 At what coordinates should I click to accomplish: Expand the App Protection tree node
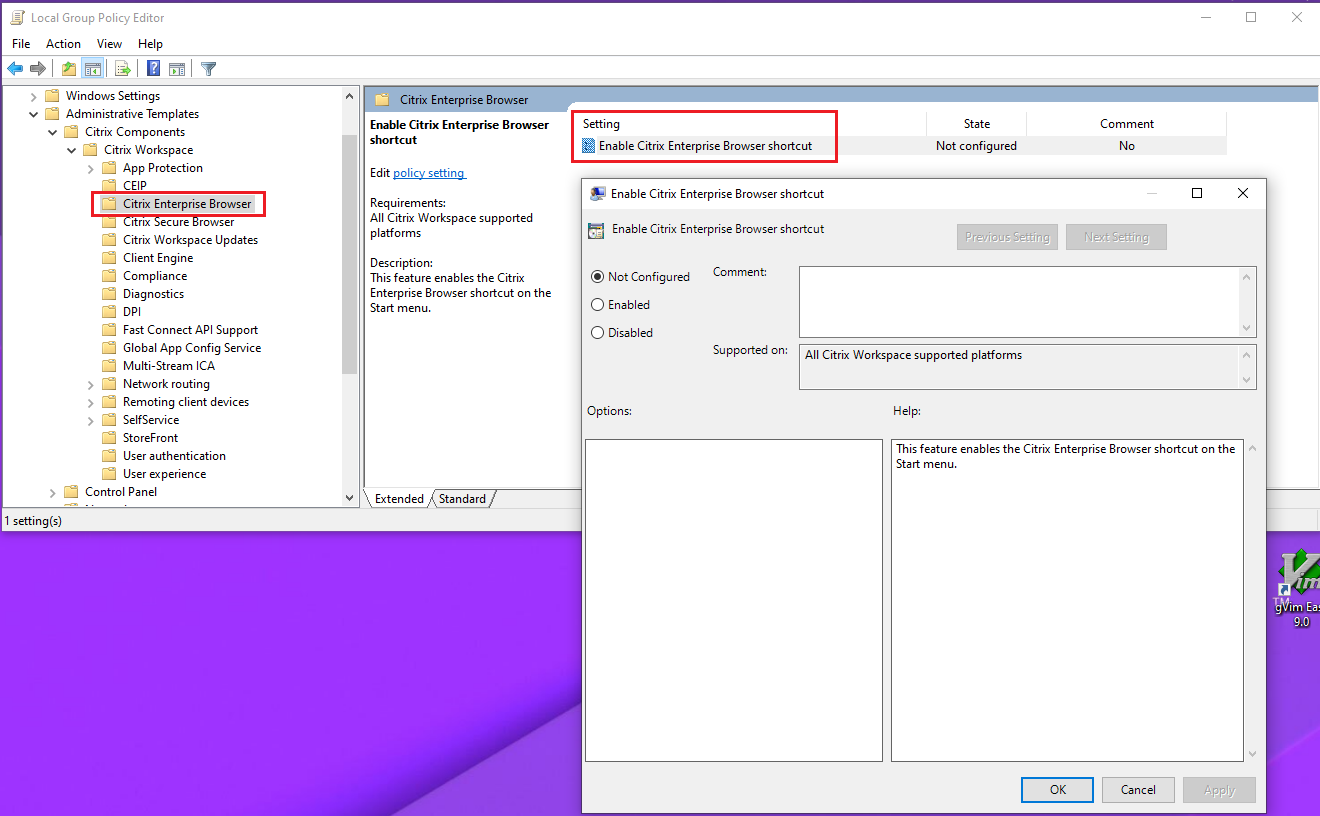tap(89, 167)
